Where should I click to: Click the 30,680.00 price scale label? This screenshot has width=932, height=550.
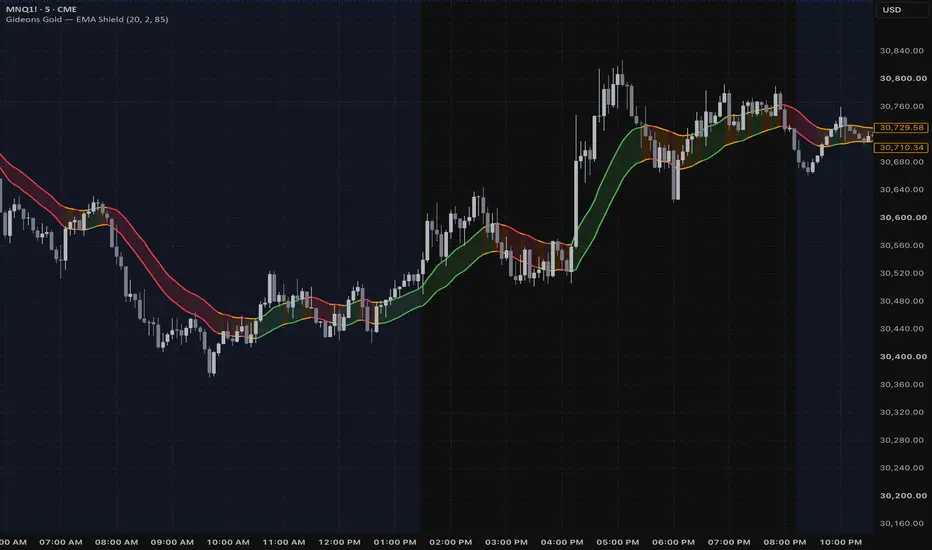tap(902, 162)
